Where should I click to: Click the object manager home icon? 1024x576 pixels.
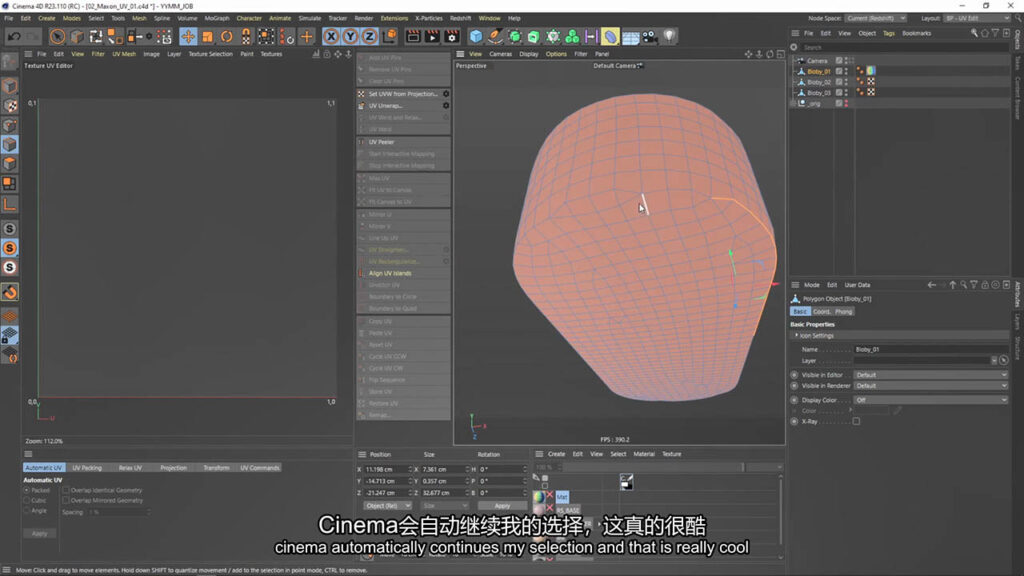point(985,33)
